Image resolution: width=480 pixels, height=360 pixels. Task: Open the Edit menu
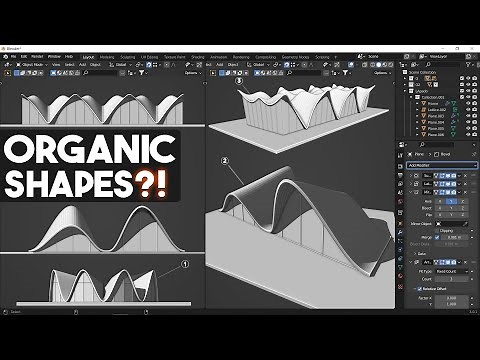[24, 57]
